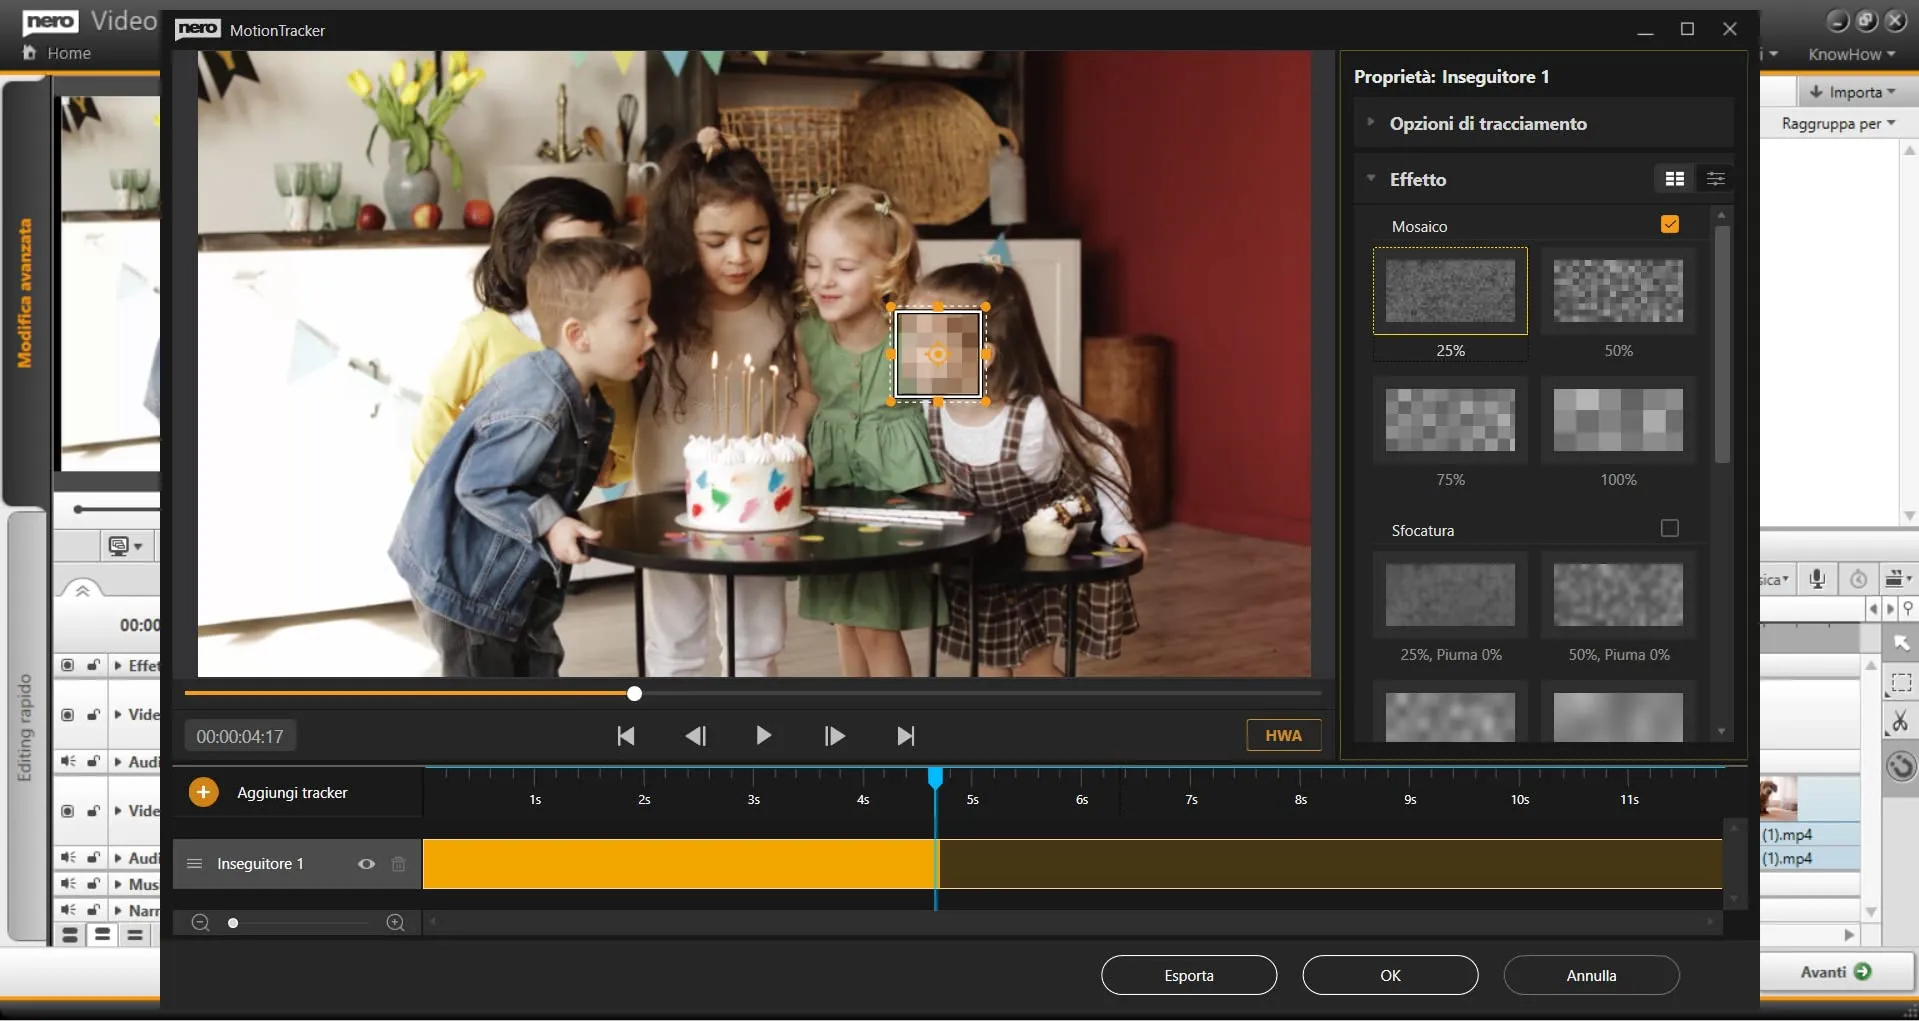Screen dimensions: 1919x1021
Task: Collapse the Effetto section
Action: pos(1371,179)
